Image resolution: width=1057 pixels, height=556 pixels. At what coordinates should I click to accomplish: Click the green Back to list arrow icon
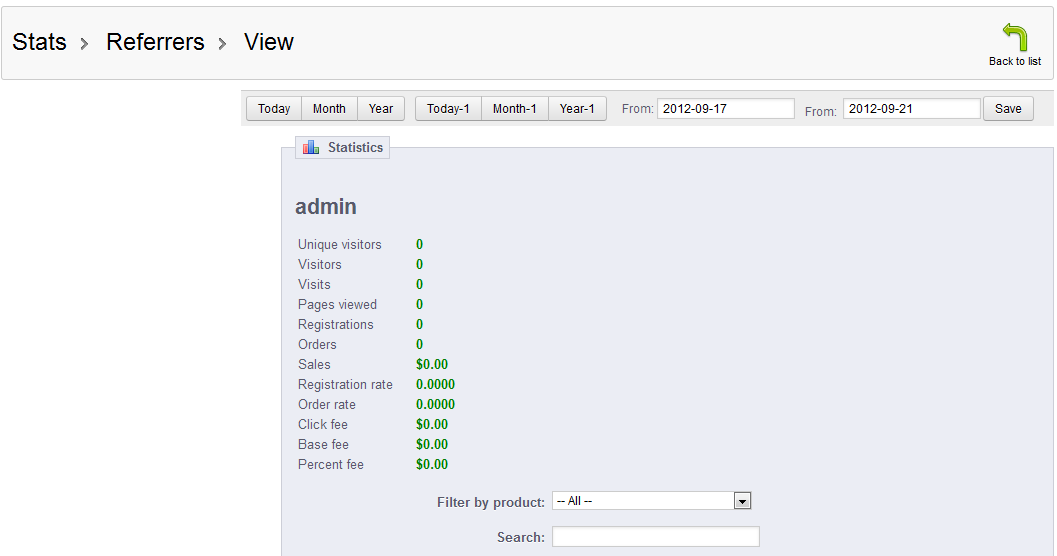coord(1014,38)
